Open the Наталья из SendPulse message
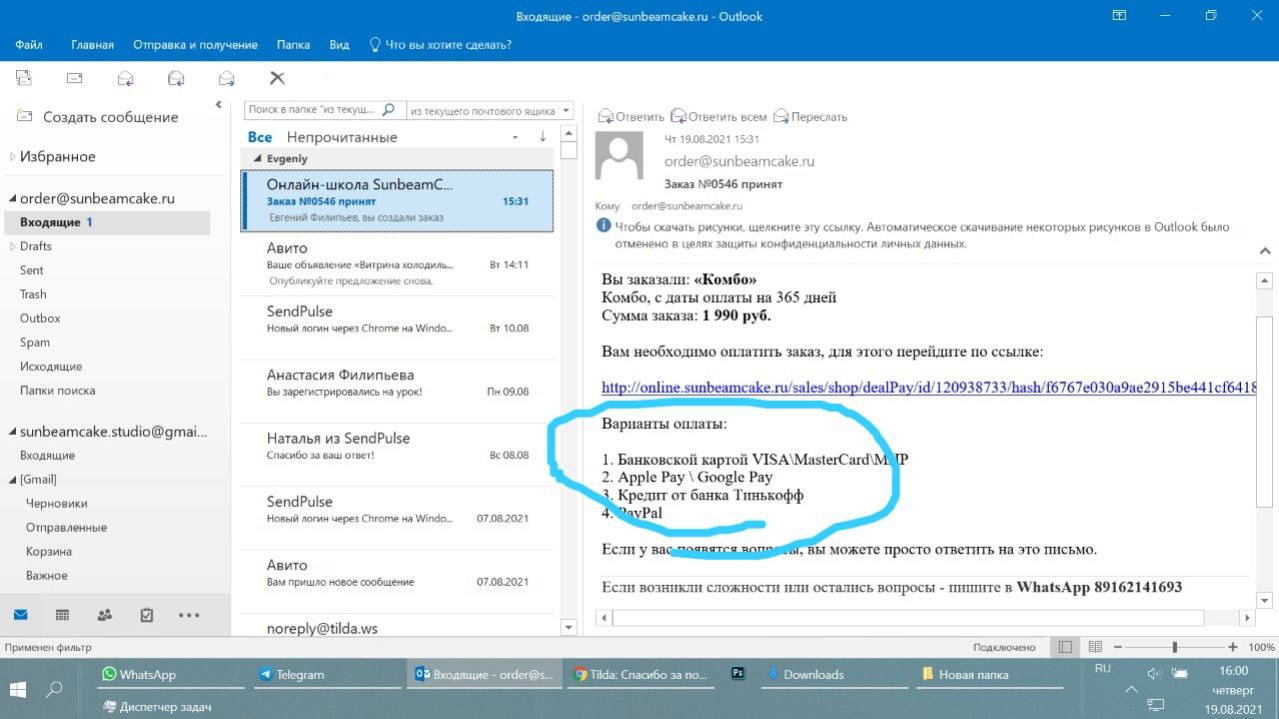The height and width of the screenshot is (719, 1279). coord(397,455)
